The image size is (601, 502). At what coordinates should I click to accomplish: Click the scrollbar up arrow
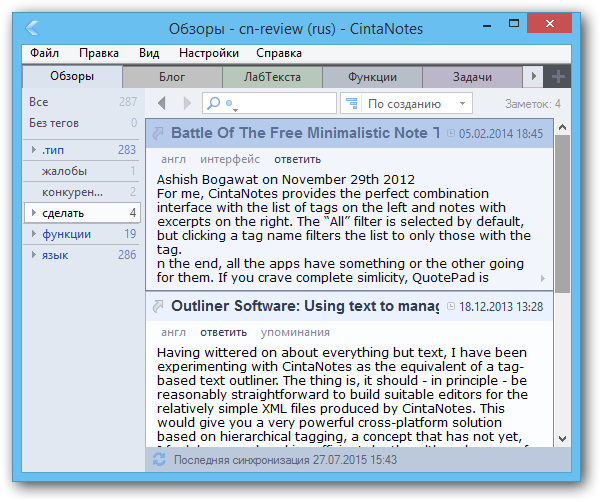[562, 127]
